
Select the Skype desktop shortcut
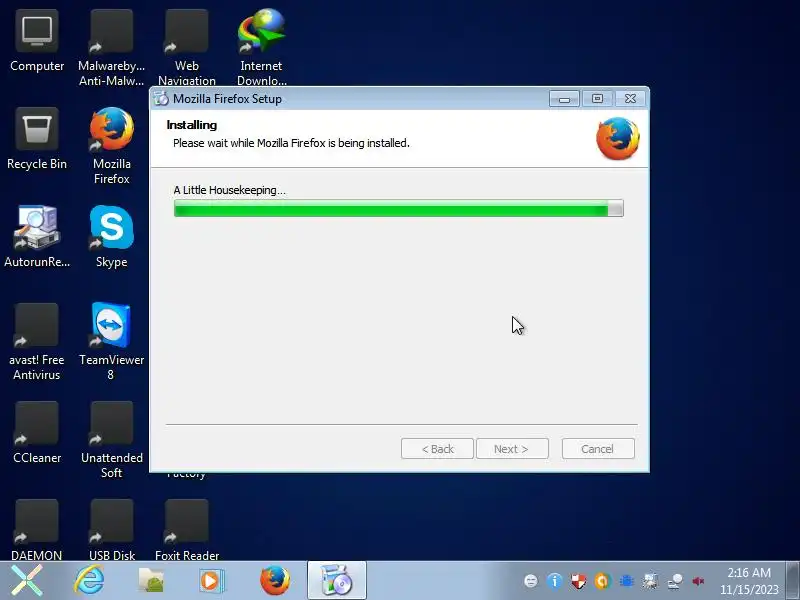tap(111, 237)
